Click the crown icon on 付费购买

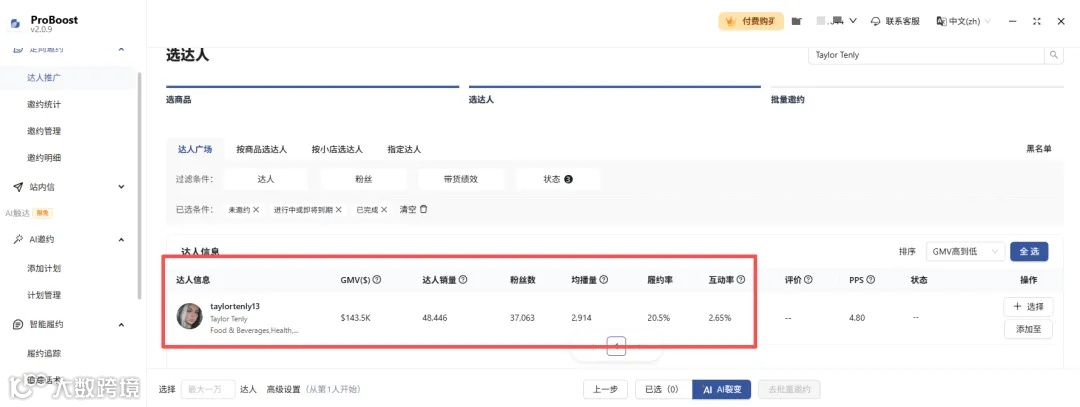point(731,21)
